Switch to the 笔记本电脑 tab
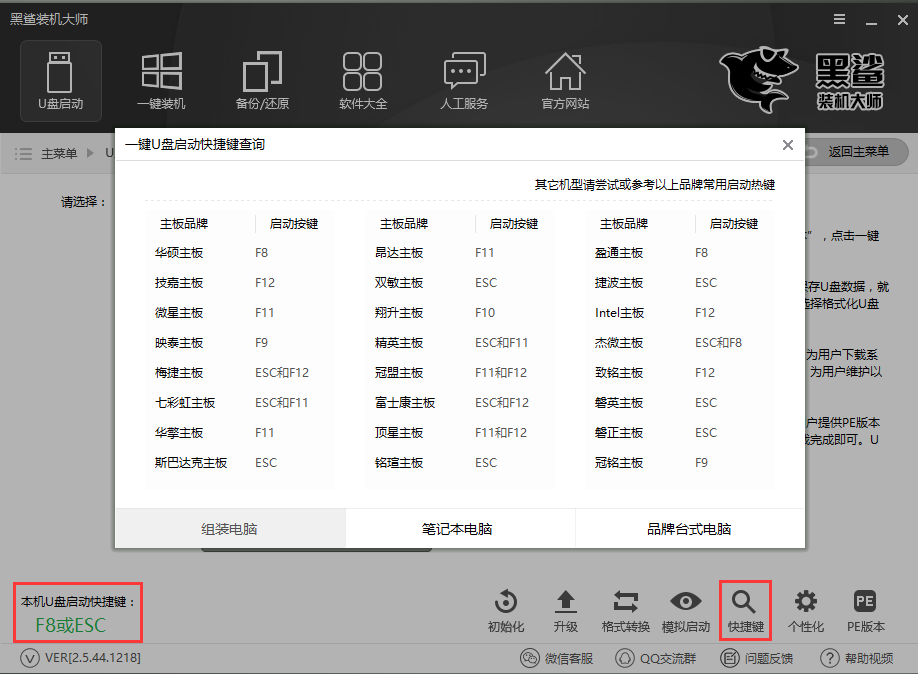The height and width of the screenshot is (674, 918). pos(459,527)
